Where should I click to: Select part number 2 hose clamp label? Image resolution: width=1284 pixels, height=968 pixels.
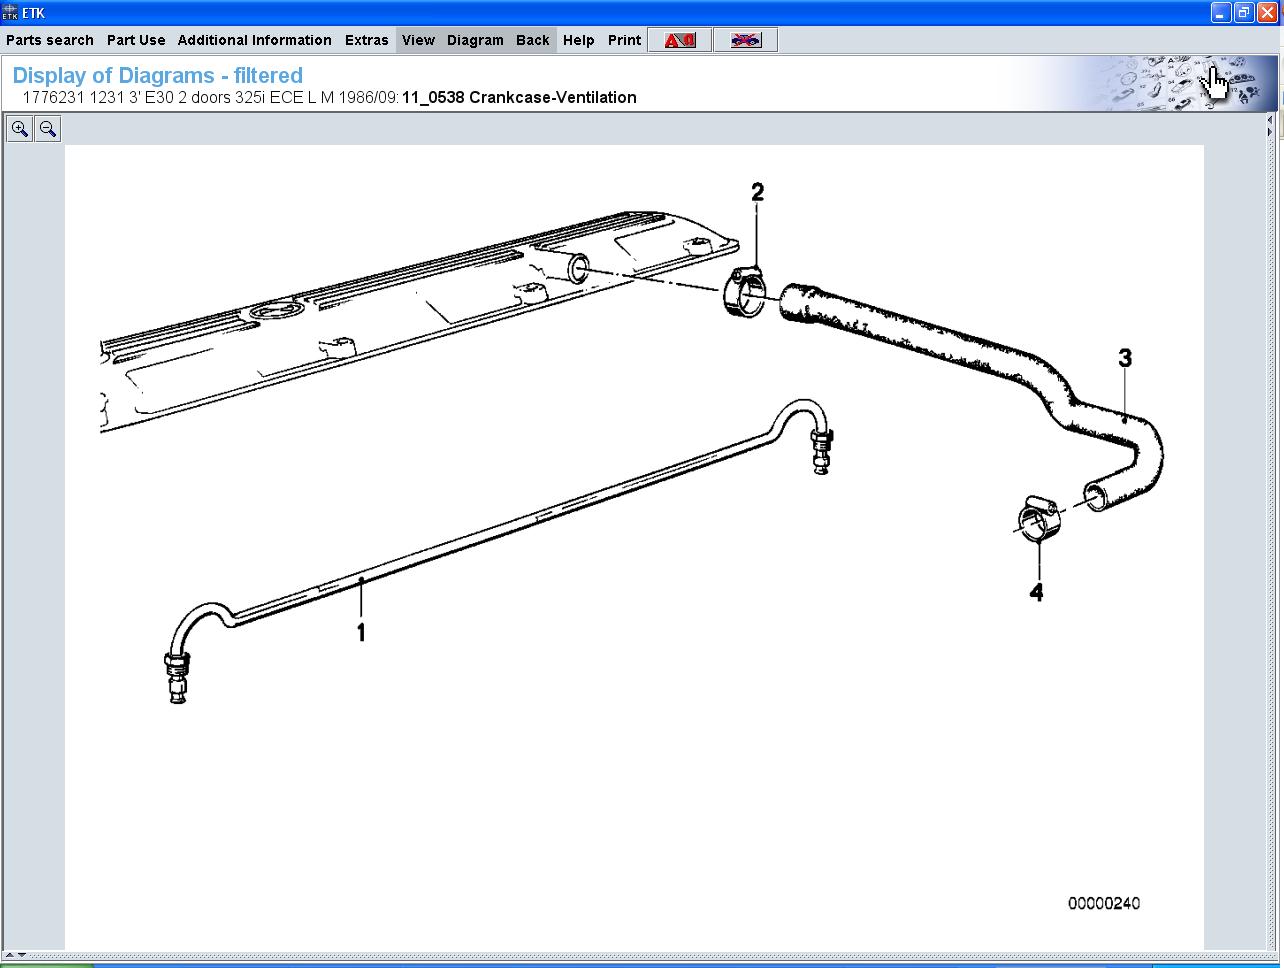coord(757,192)
